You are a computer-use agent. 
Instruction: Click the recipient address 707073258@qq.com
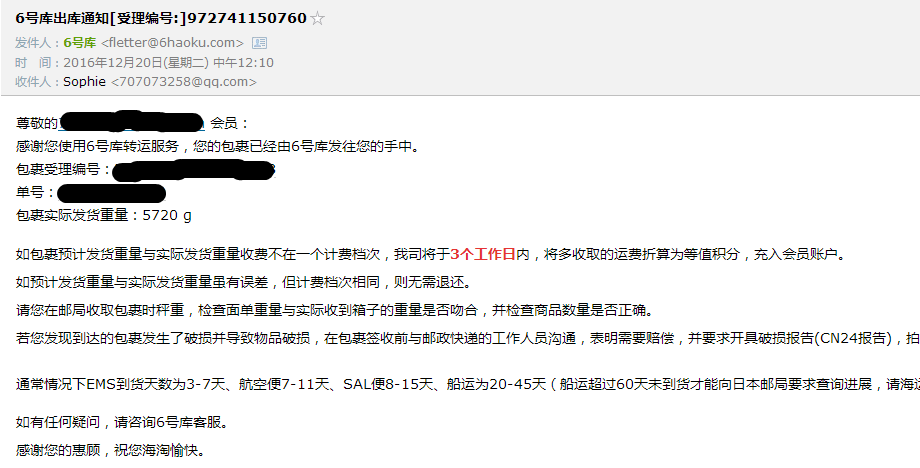click(184, 82)
